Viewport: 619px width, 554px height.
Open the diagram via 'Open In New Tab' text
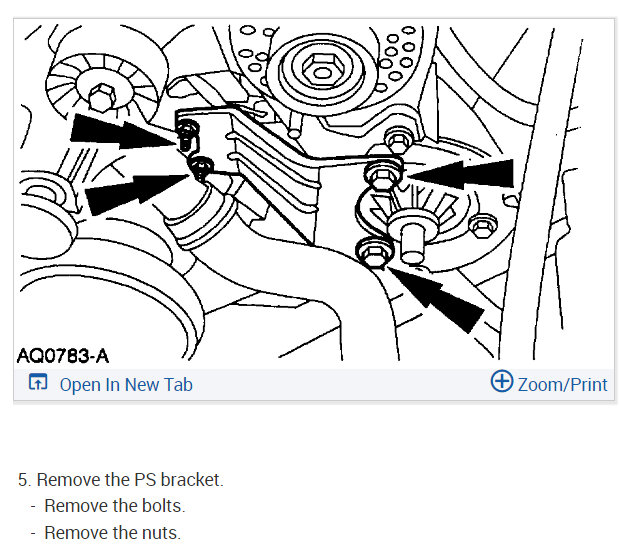point(126,385)
